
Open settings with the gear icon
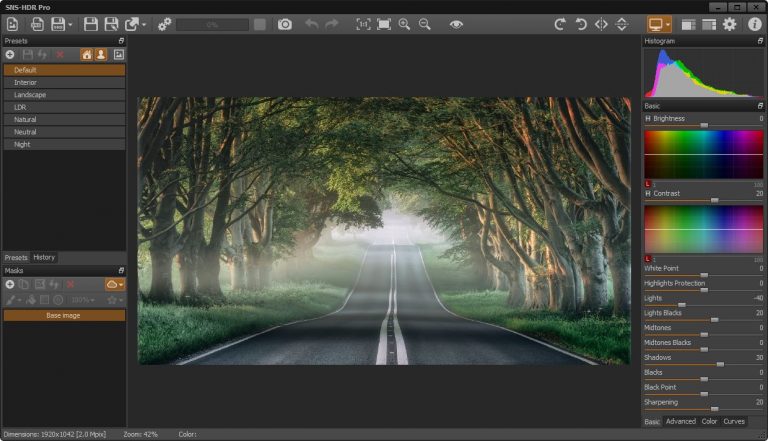tap(729, 24)
